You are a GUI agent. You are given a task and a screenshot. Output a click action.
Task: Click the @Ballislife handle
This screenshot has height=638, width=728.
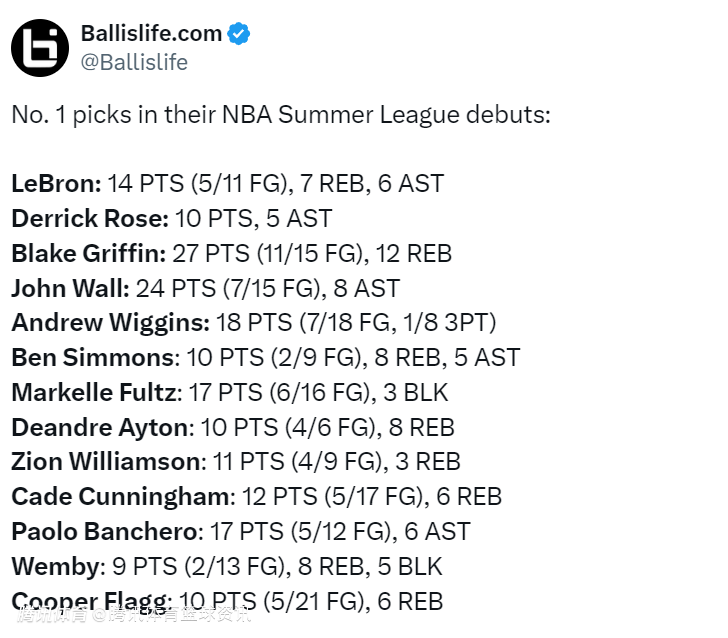(x=133, y=62)
